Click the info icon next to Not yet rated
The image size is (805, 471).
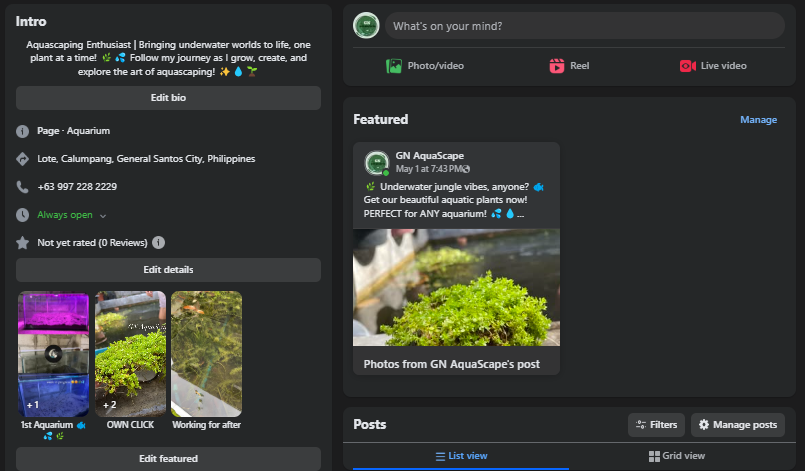159,242
